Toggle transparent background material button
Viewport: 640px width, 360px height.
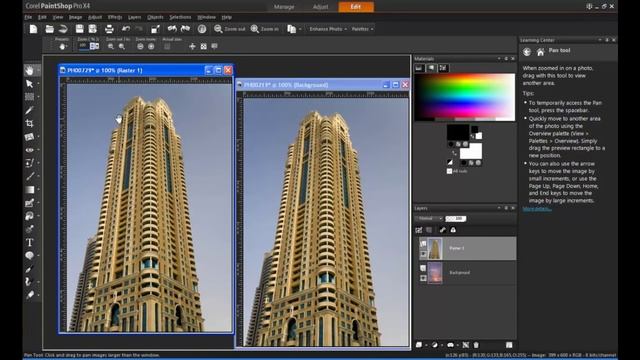(478, 163)
